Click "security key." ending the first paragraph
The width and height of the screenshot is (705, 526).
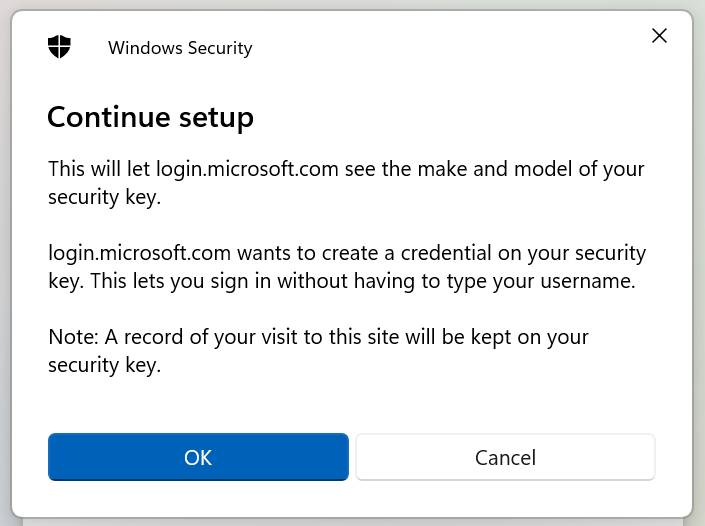pyautogui.click(x=104, y=198)
